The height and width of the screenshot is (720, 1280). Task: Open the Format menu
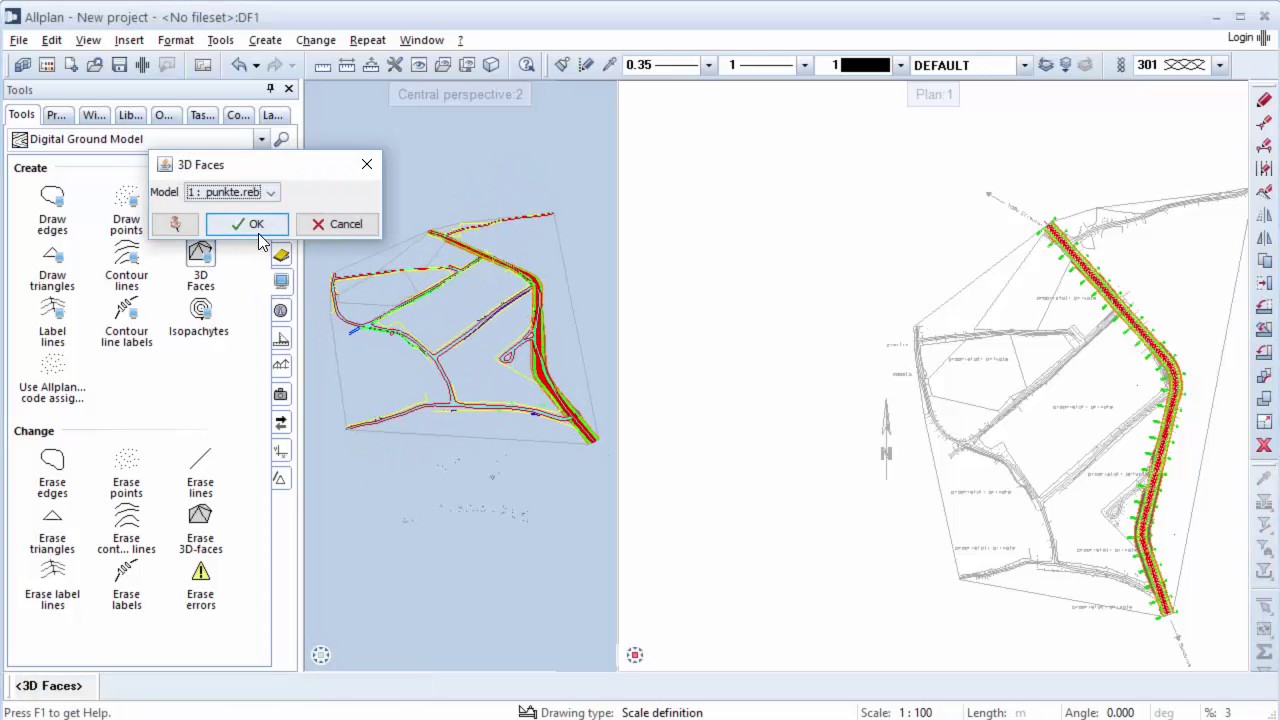(x=175, y=40)
